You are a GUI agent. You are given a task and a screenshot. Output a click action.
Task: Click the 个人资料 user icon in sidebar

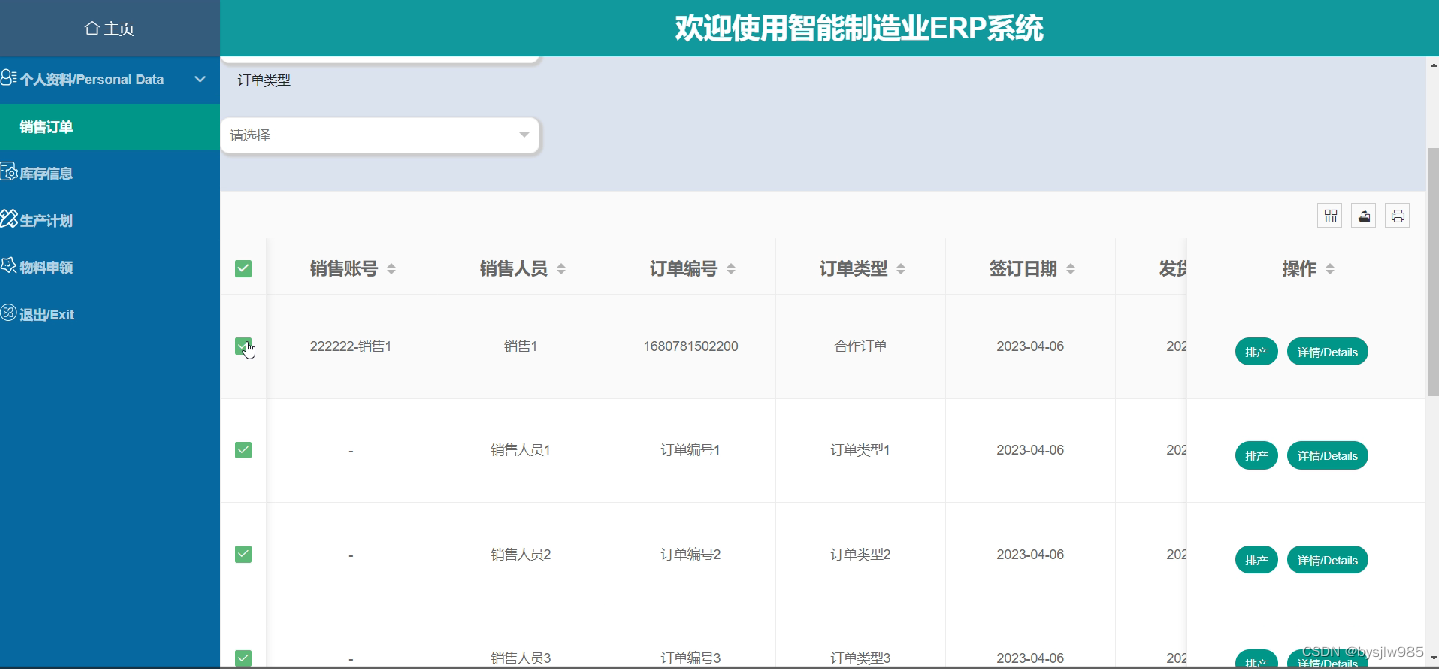click(9, 78)
